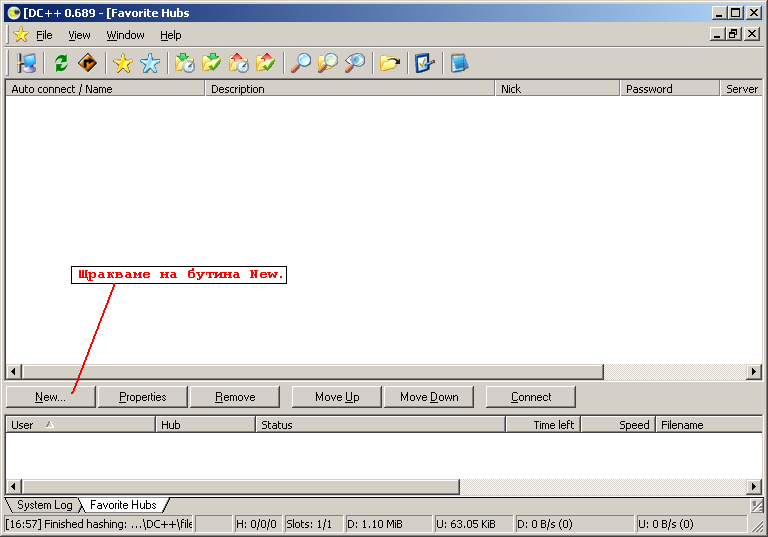Open the Search Spy icon
The height and width of the screenshot is (537, 768).
point(355,63)
